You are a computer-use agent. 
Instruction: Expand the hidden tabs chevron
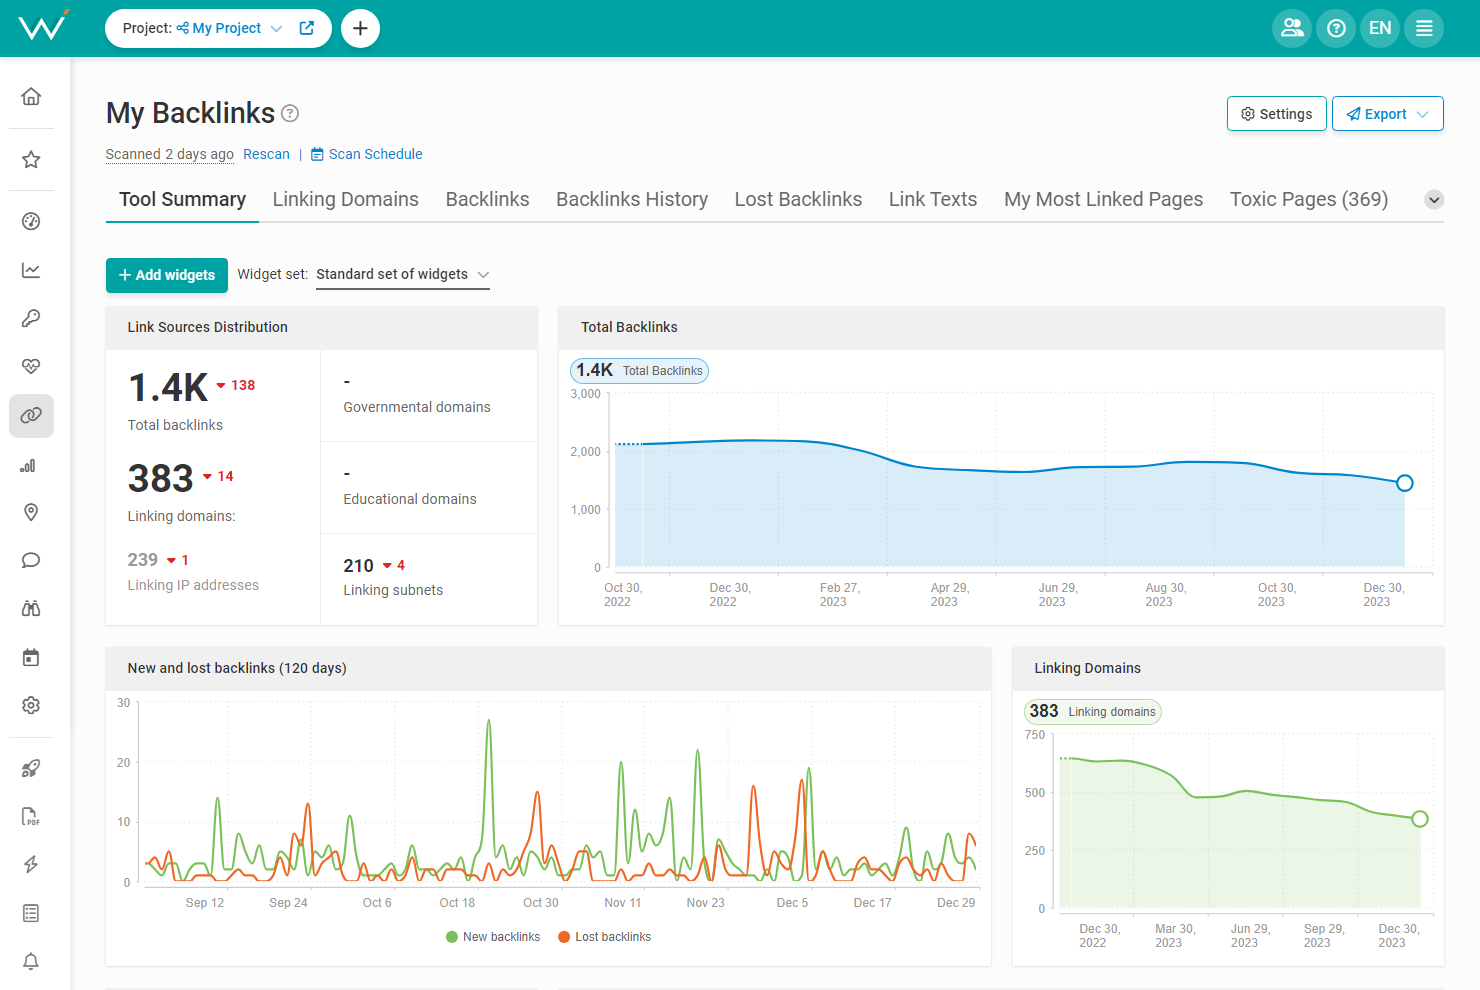point(1434,199)
